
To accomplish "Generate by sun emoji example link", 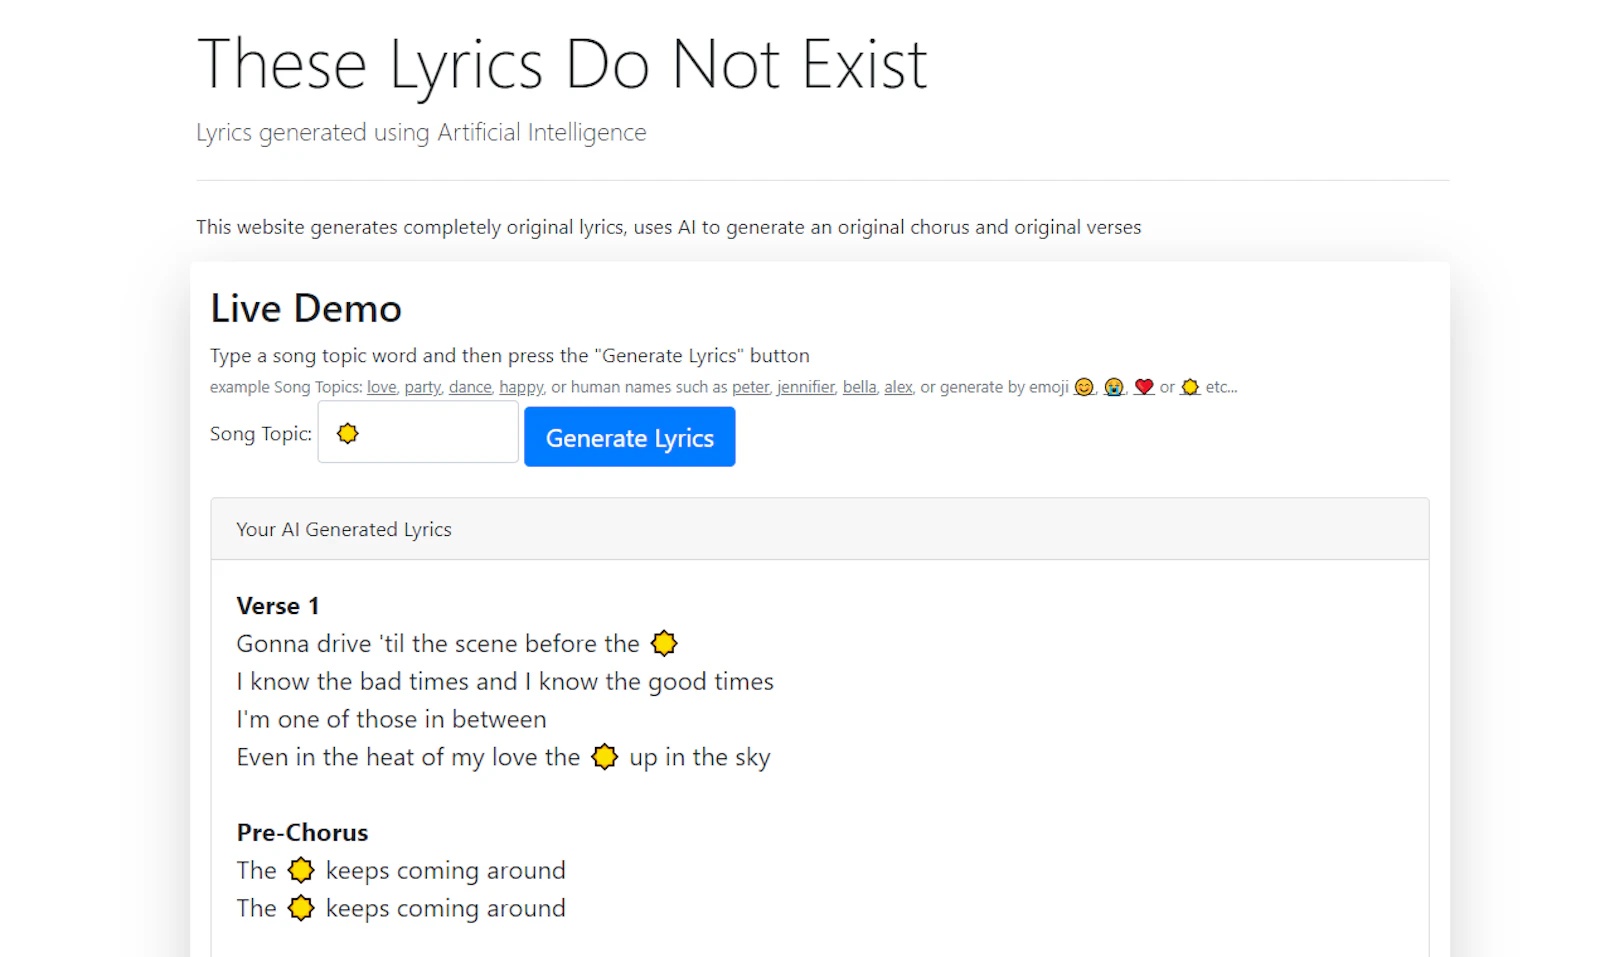I will click(x=1190, y=387).
